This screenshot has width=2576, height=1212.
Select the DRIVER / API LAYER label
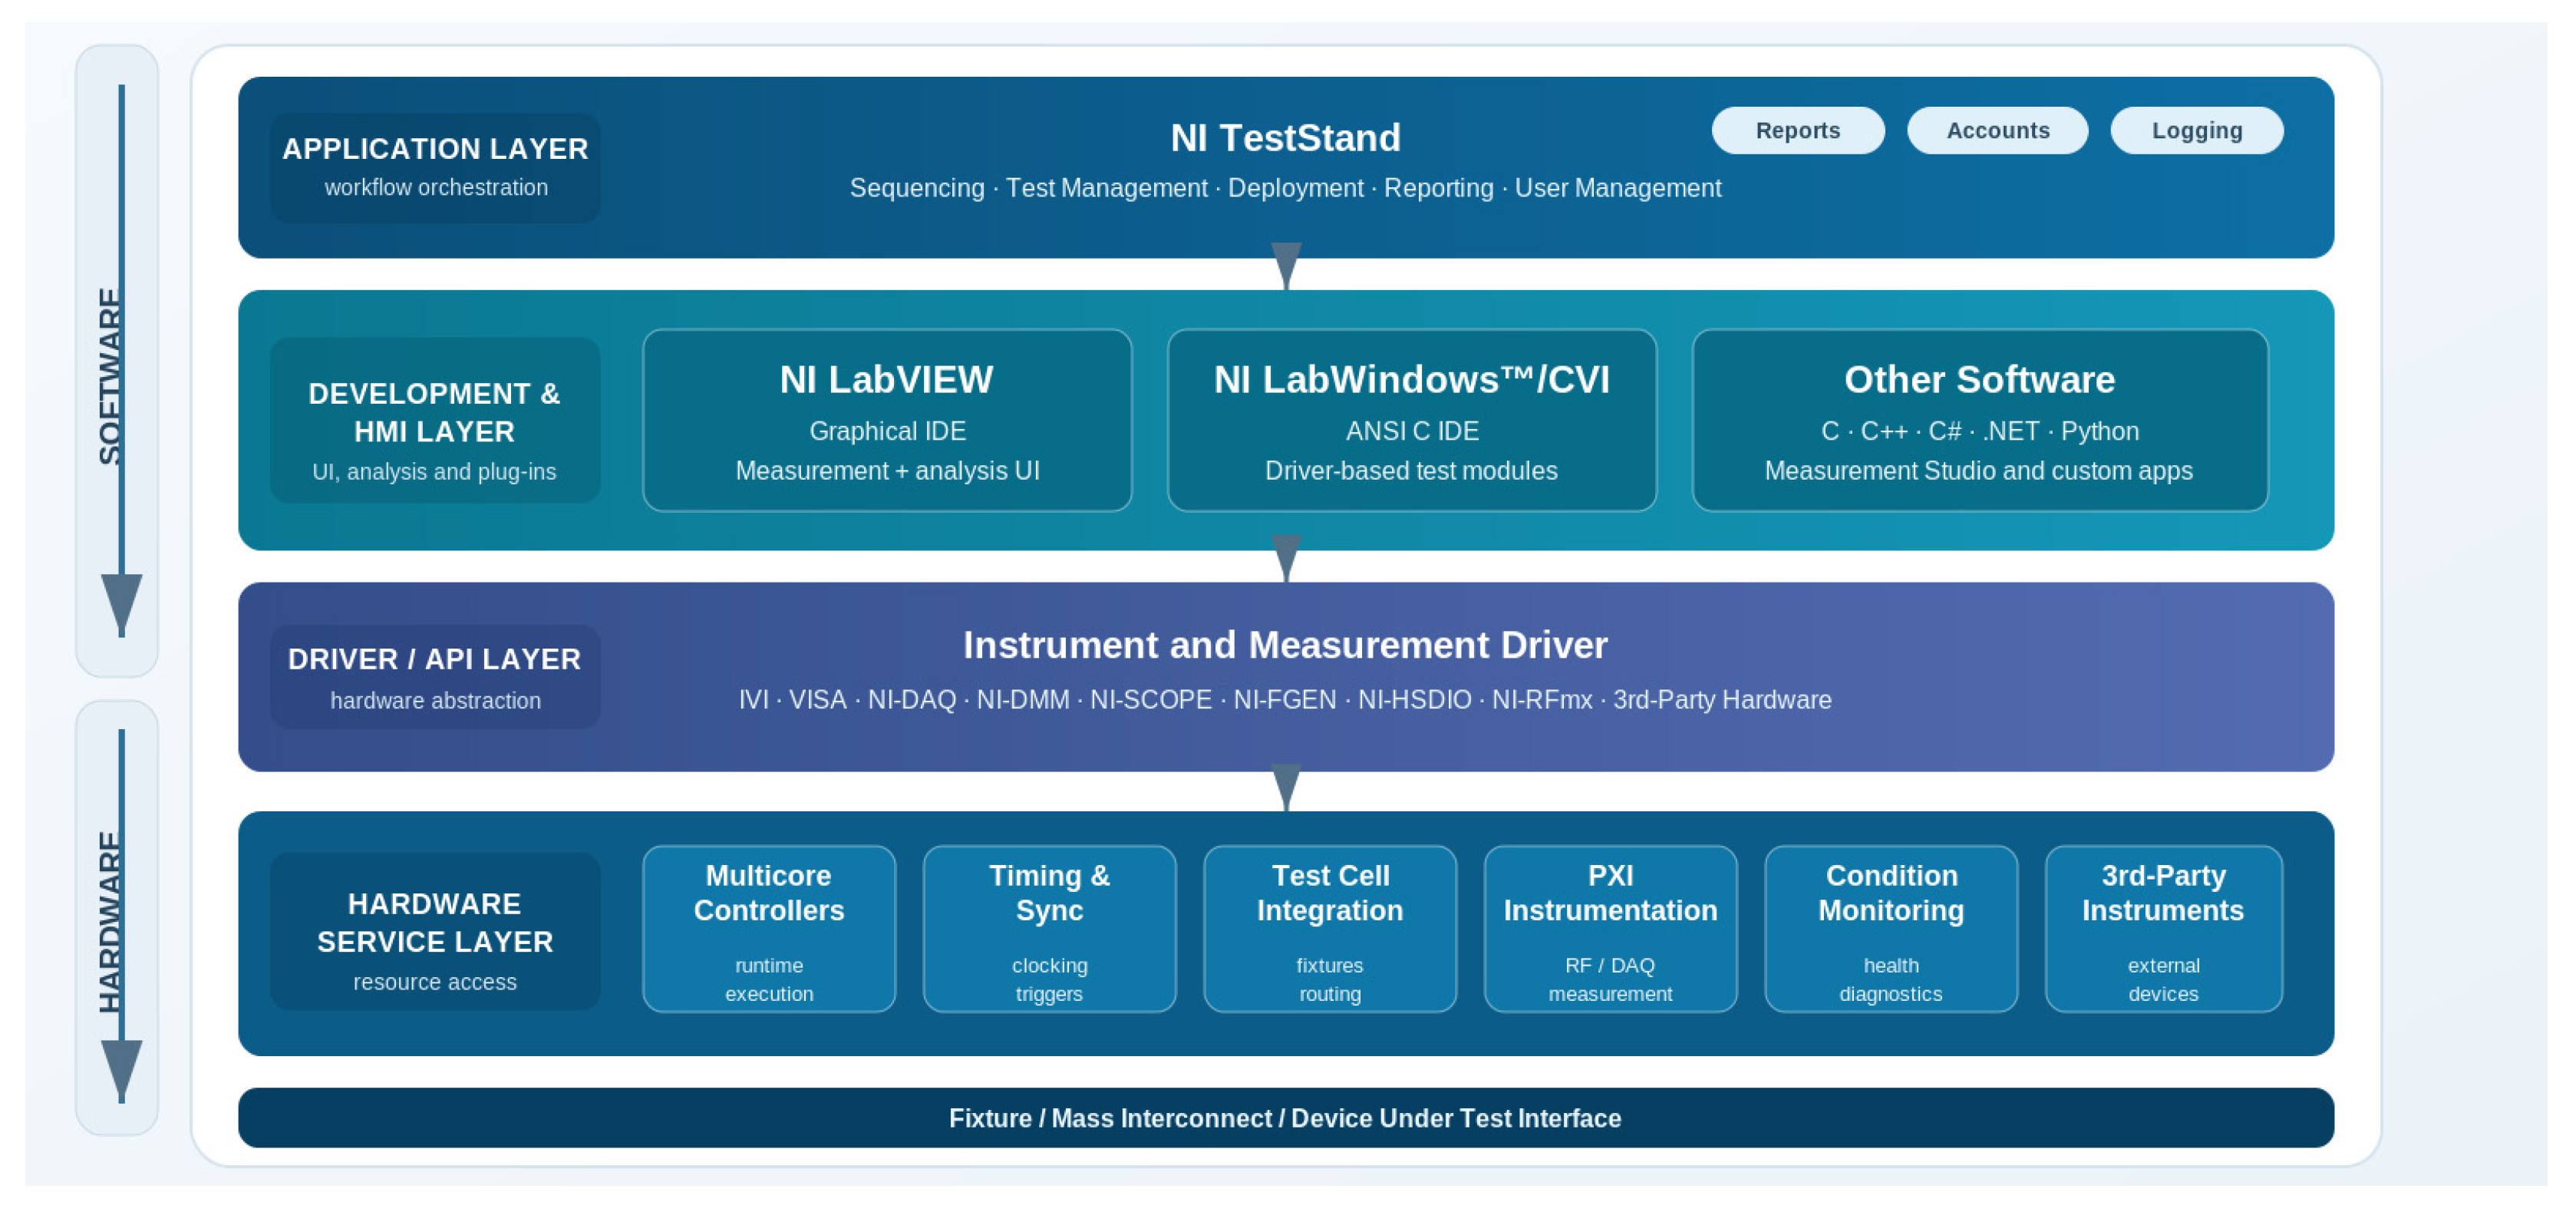pos(435,677)
